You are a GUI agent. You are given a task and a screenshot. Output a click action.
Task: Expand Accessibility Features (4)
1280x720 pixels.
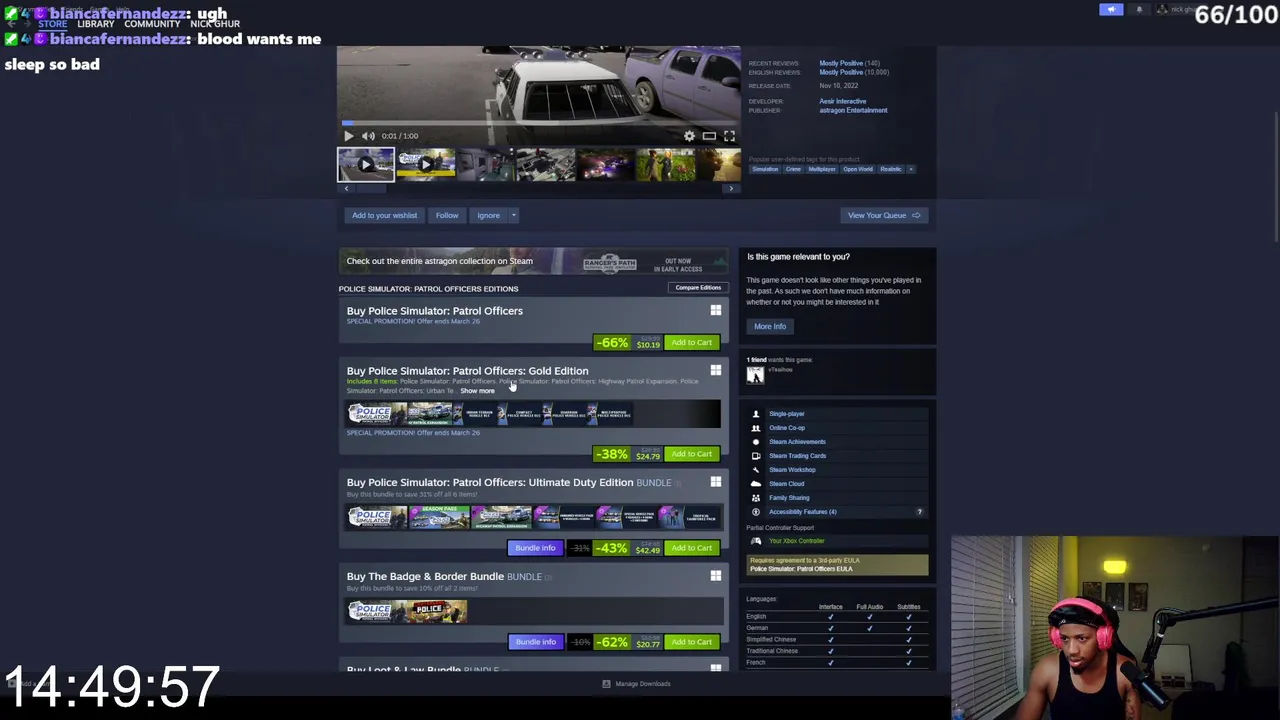[x=803, y=512]
